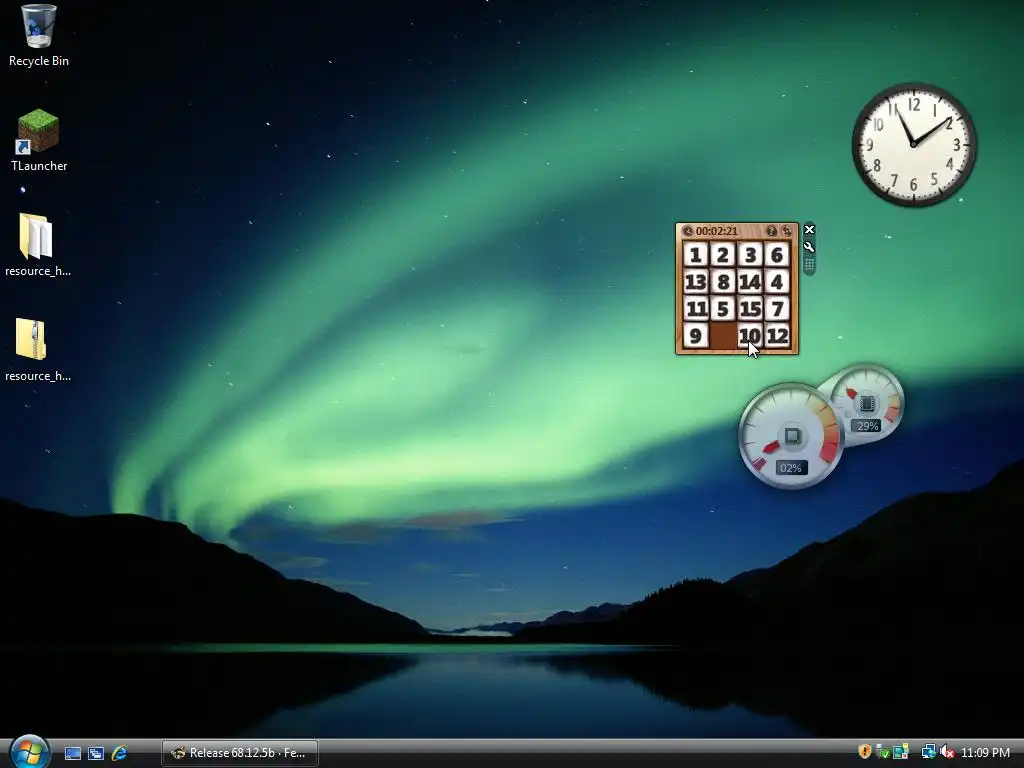
Task: Click the muted volume tray icon
Action: tap(947, 752)
